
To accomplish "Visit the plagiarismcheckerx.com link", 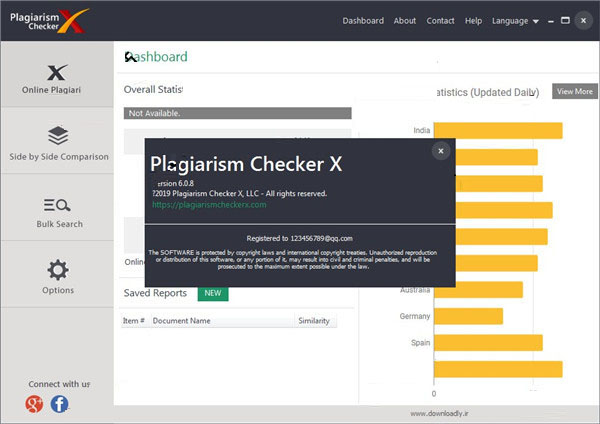I will 209,204.
